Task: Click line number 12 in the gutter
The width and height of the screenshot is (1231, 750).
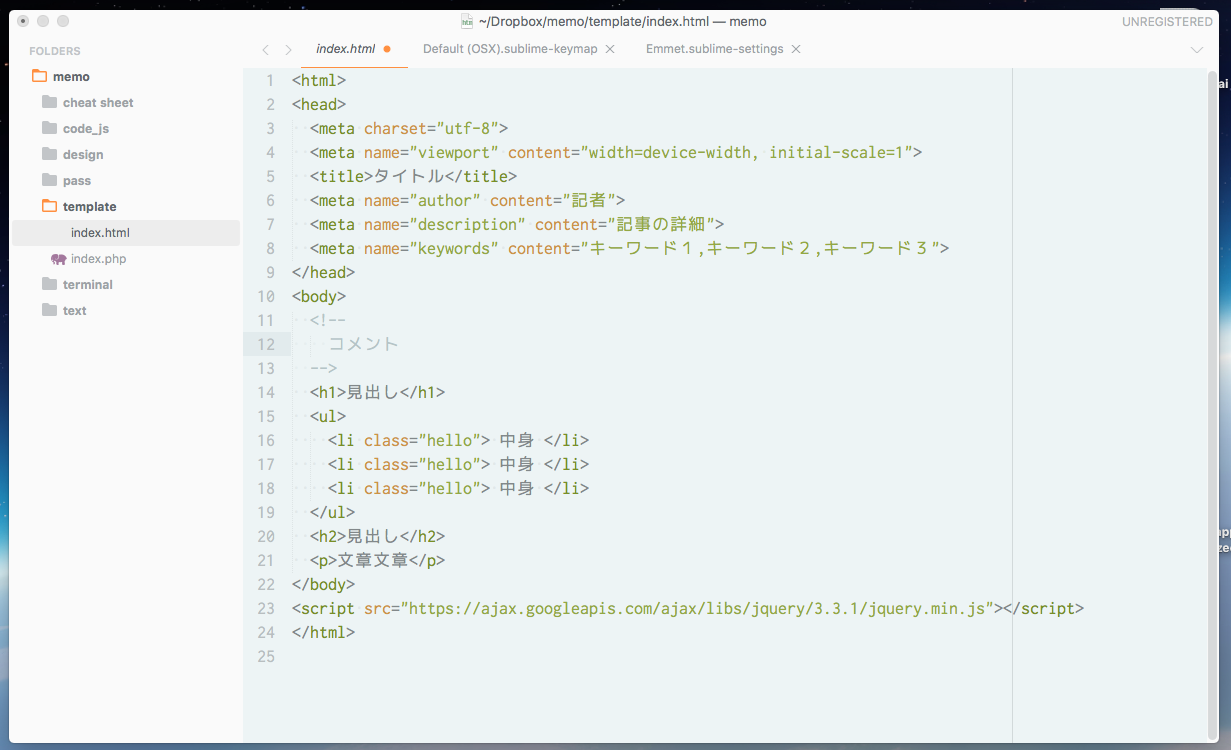Action: point(266,343)
